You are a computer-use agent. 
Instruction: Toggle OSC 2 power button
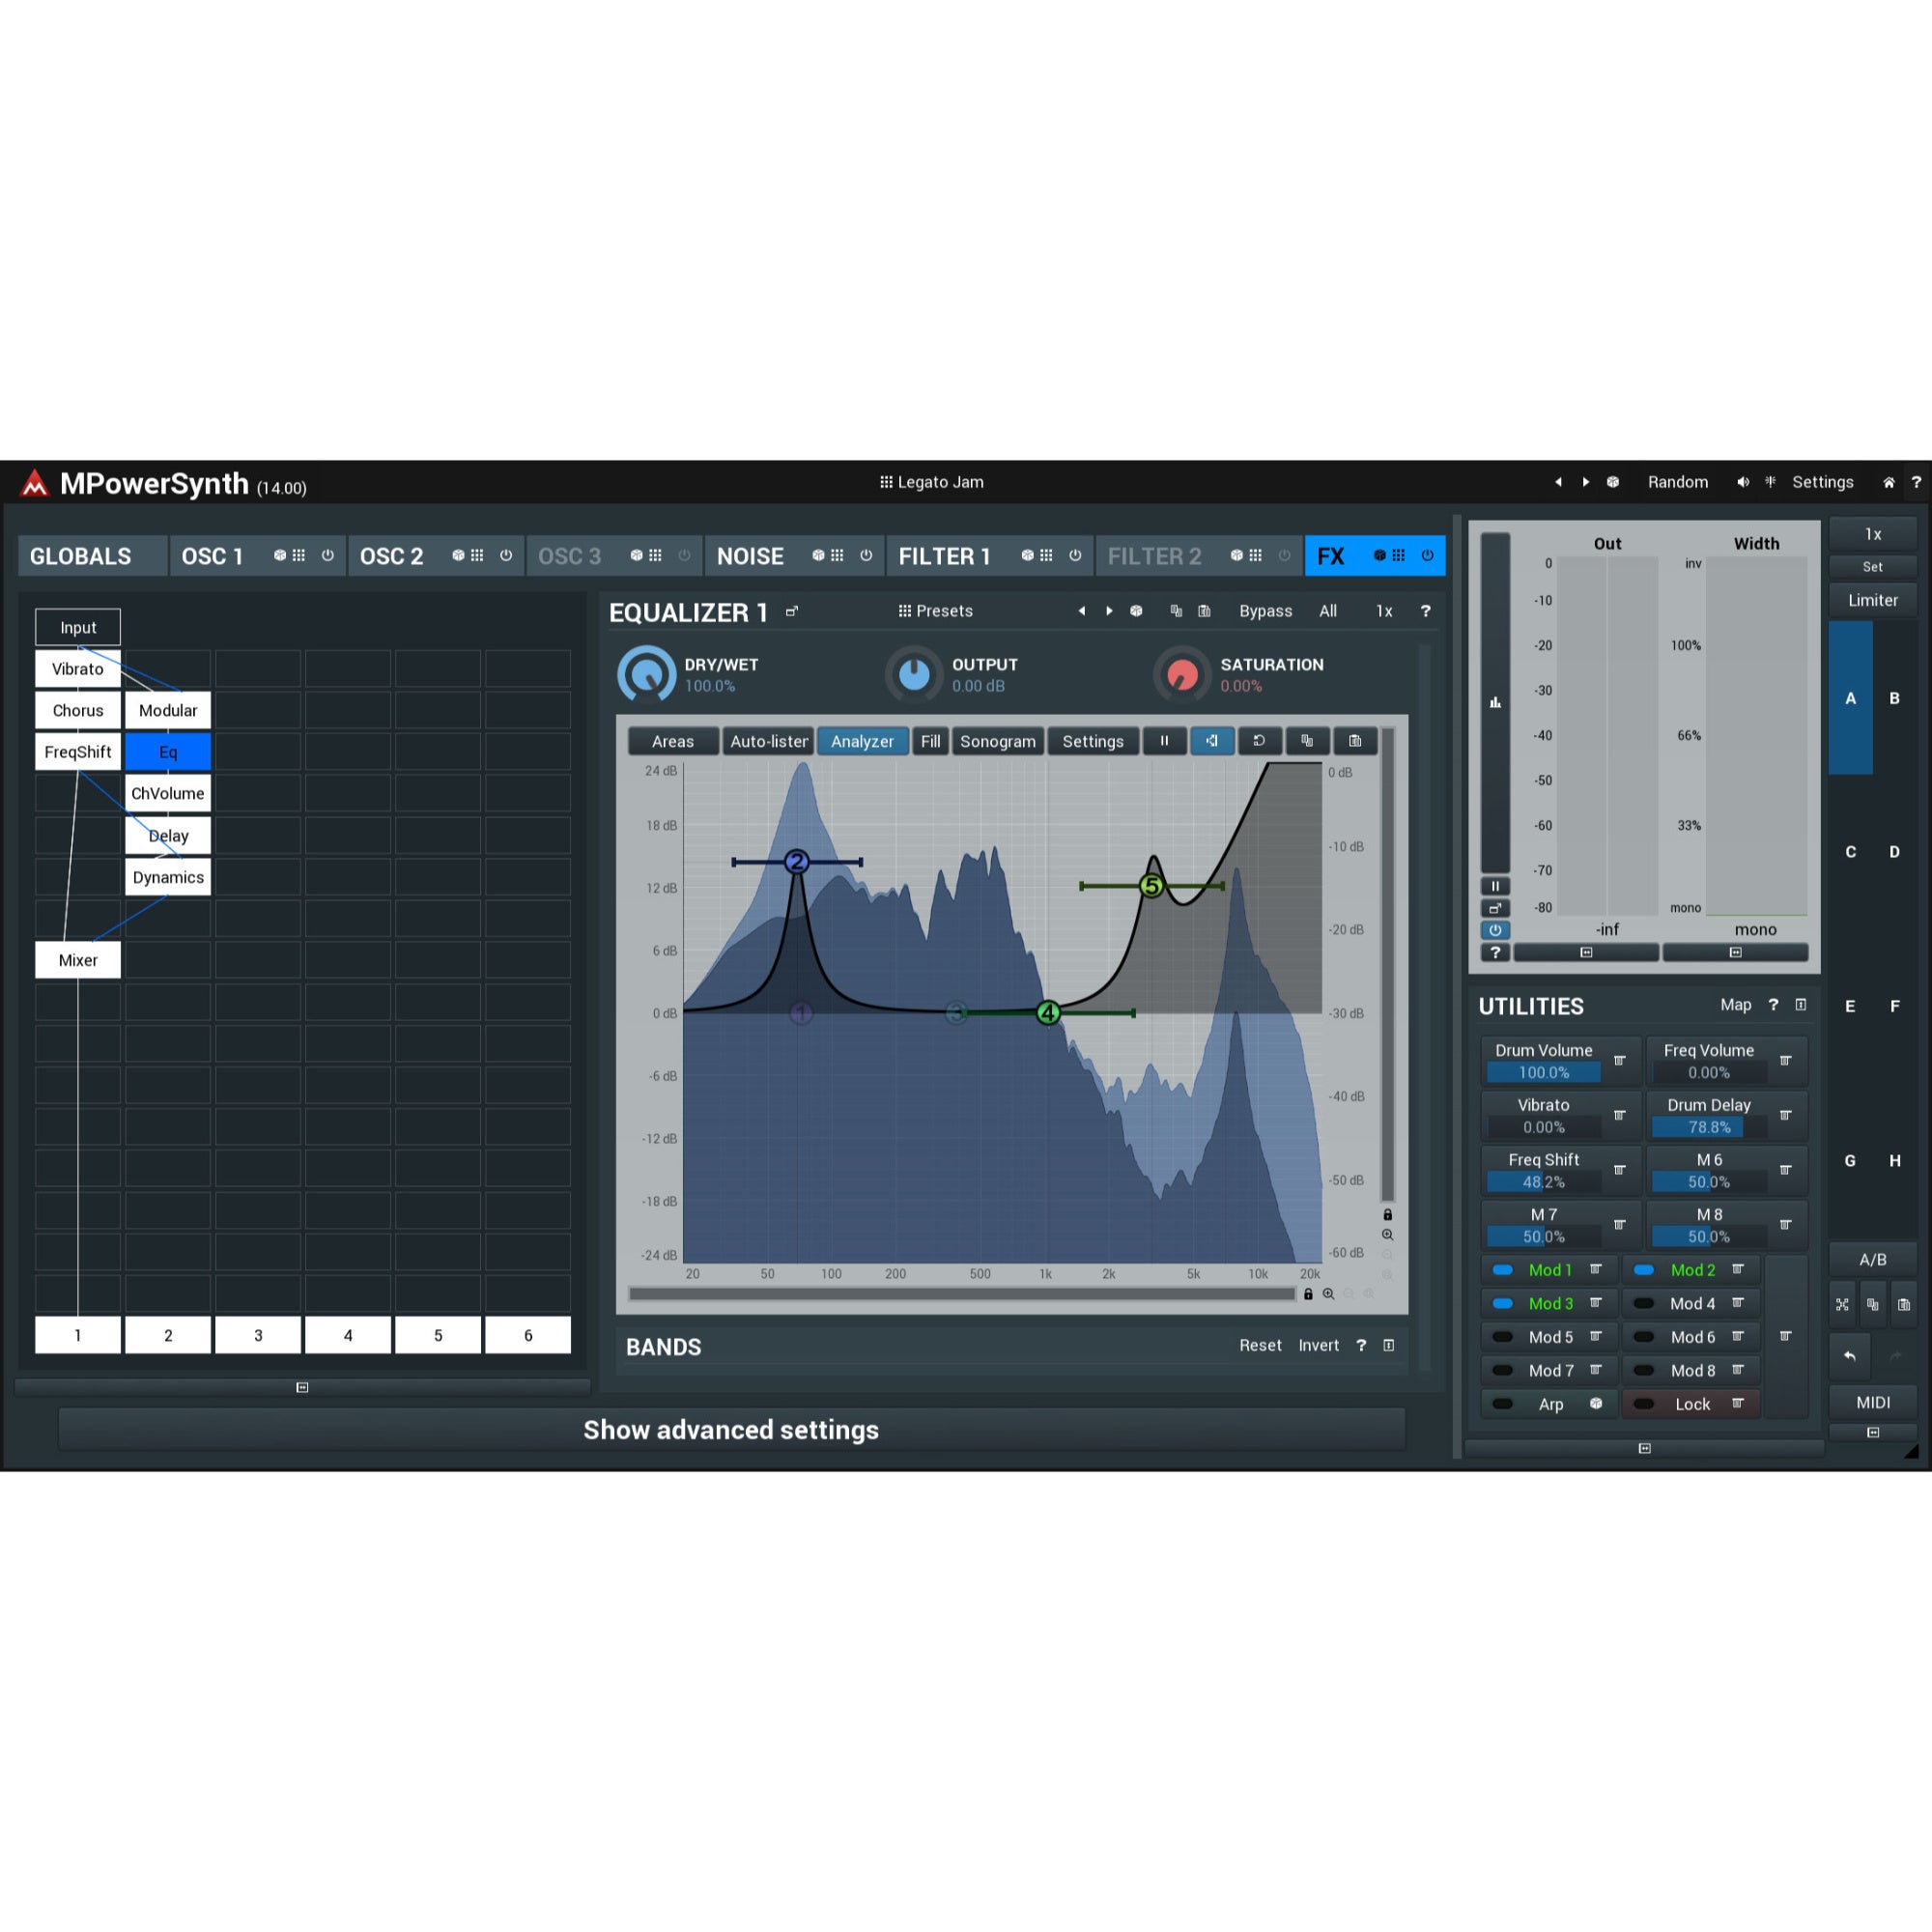[x=506, y=555]
